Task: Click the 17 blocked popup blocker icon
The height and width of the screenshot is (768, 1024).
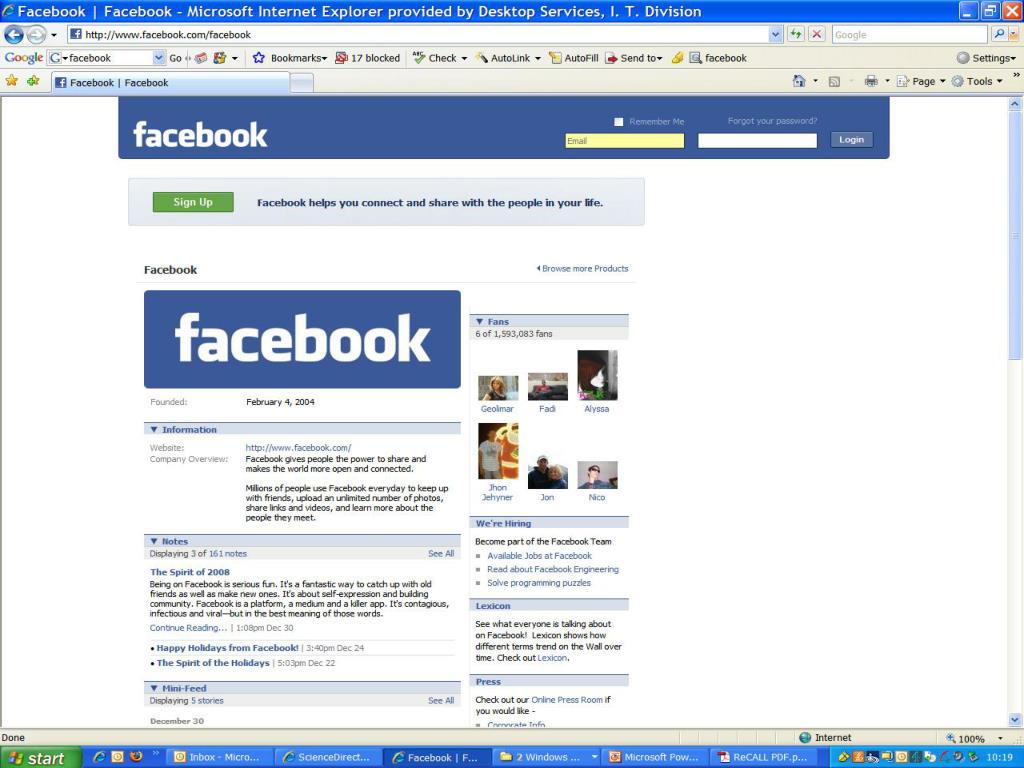Action: (367, 58)
